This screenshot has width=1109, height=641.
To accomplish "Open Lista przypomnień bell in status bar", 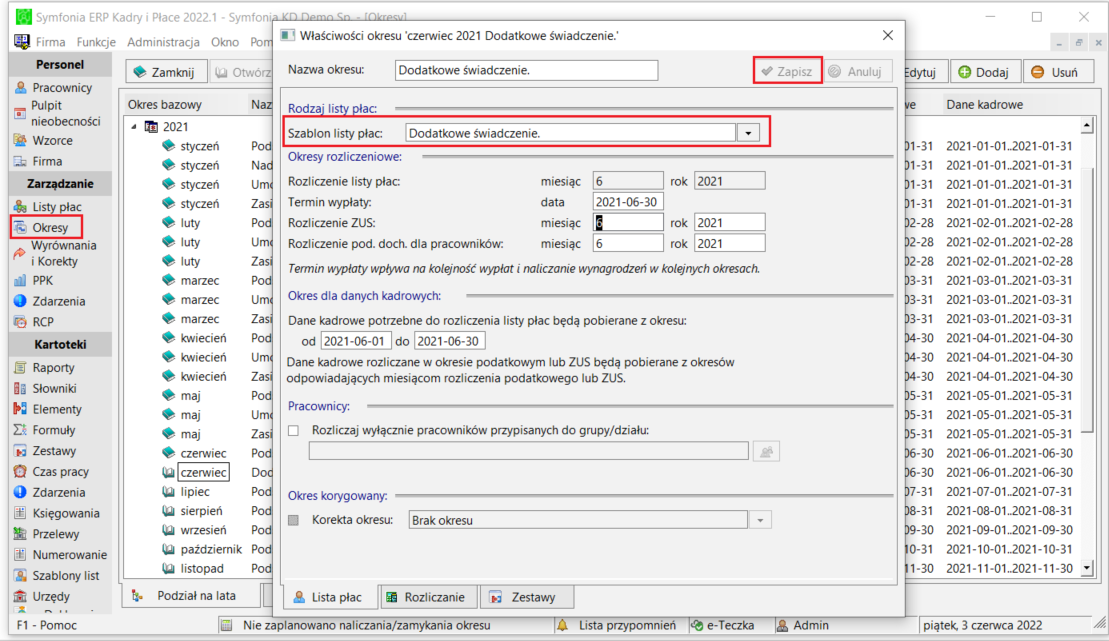I will (563, 625).
